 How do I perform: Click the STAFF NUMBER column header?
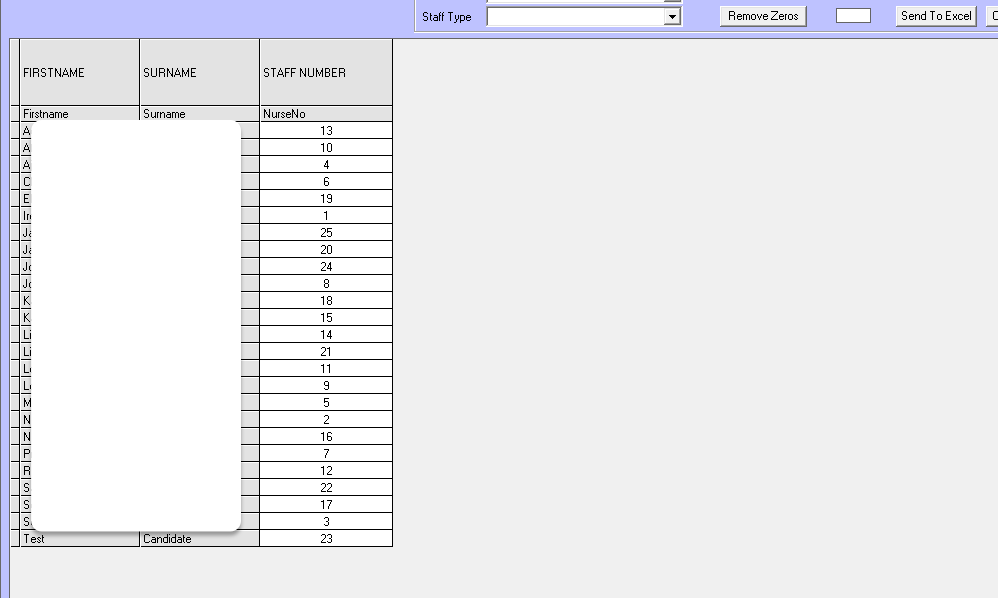point(325,73)
